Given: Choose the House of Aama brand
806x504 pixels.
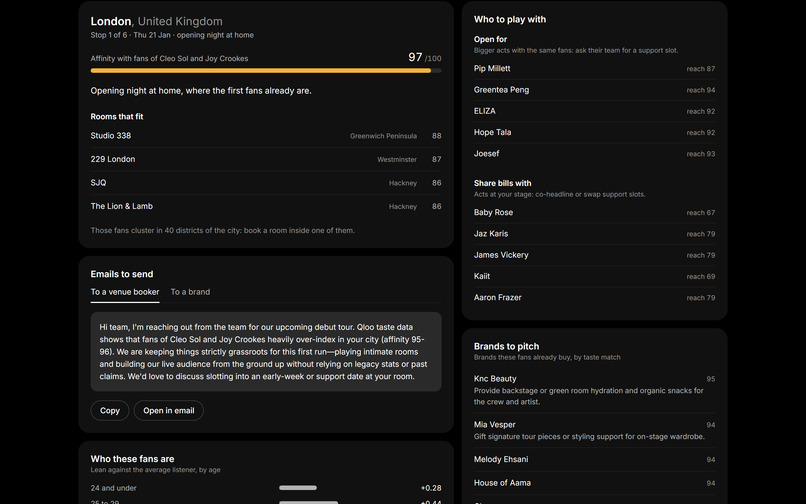Looking at the screenshot, I should tap(594, 483).
